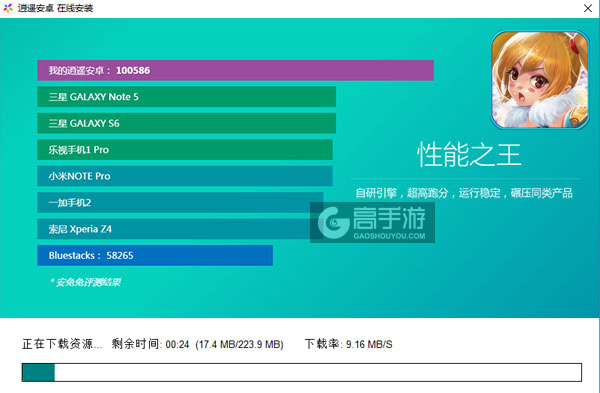Viewport: 600px width, 393px height.
Task: Click the 性能之王 heading
Action: click(x=469, y=155)
